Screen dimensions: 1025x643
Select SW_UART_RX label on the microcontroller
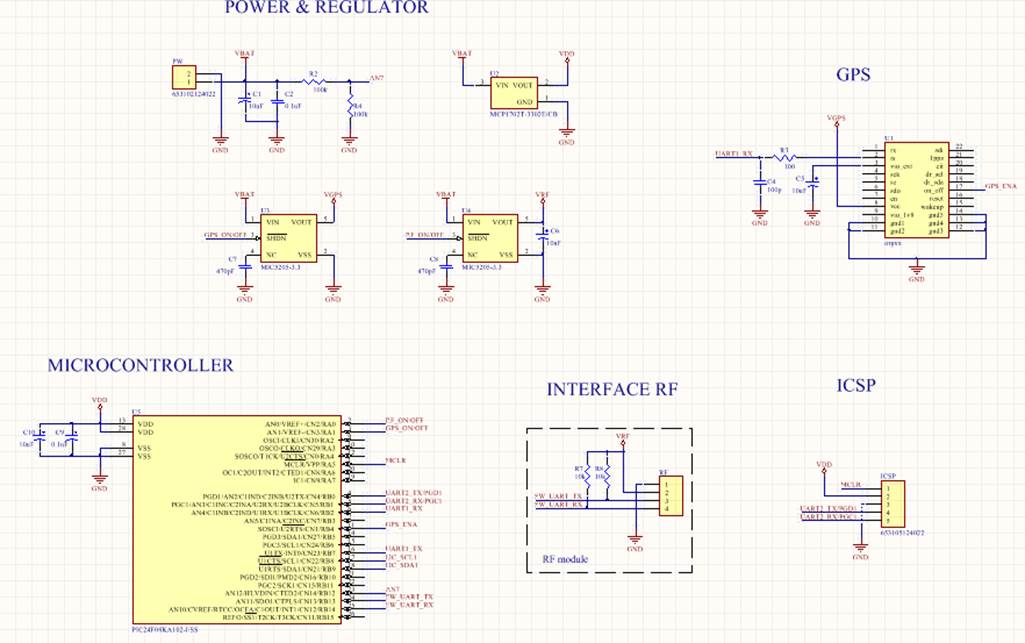(409, 605)
